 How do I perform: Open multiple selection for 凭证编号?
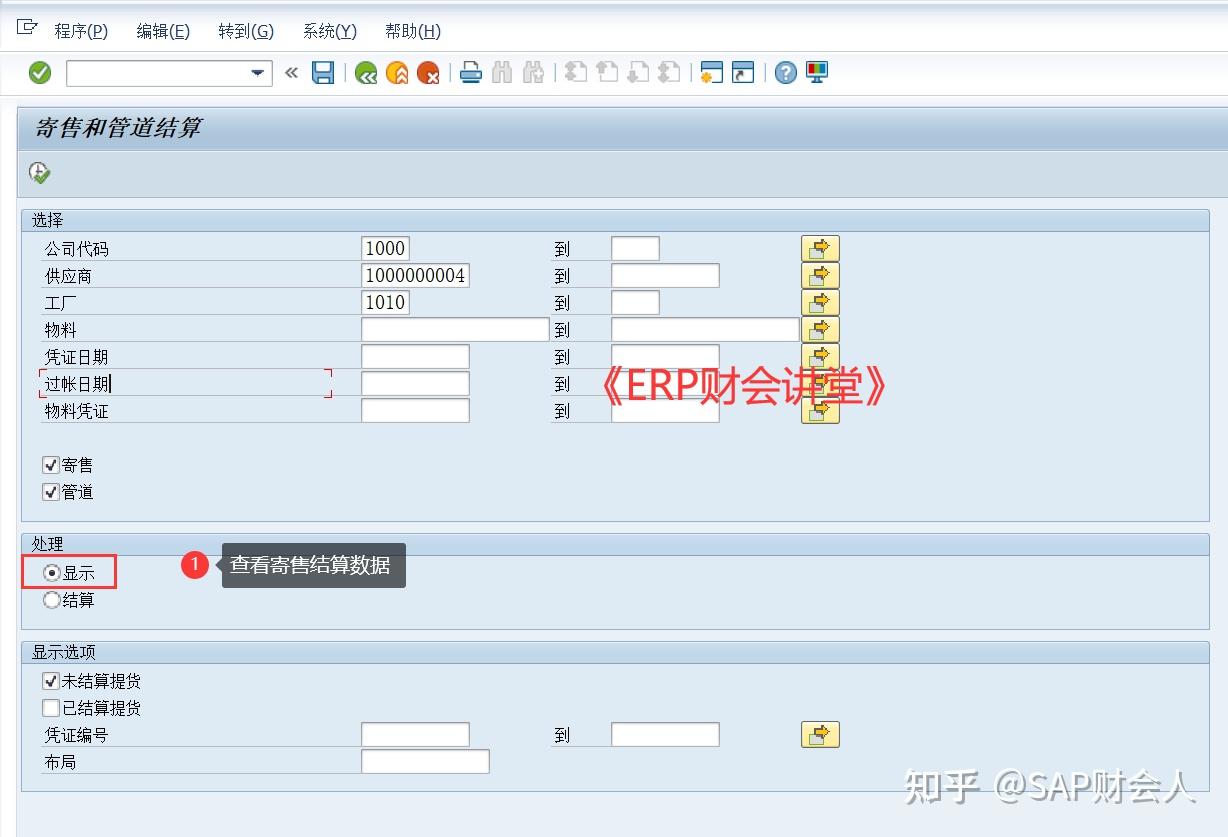coord(820,734)
